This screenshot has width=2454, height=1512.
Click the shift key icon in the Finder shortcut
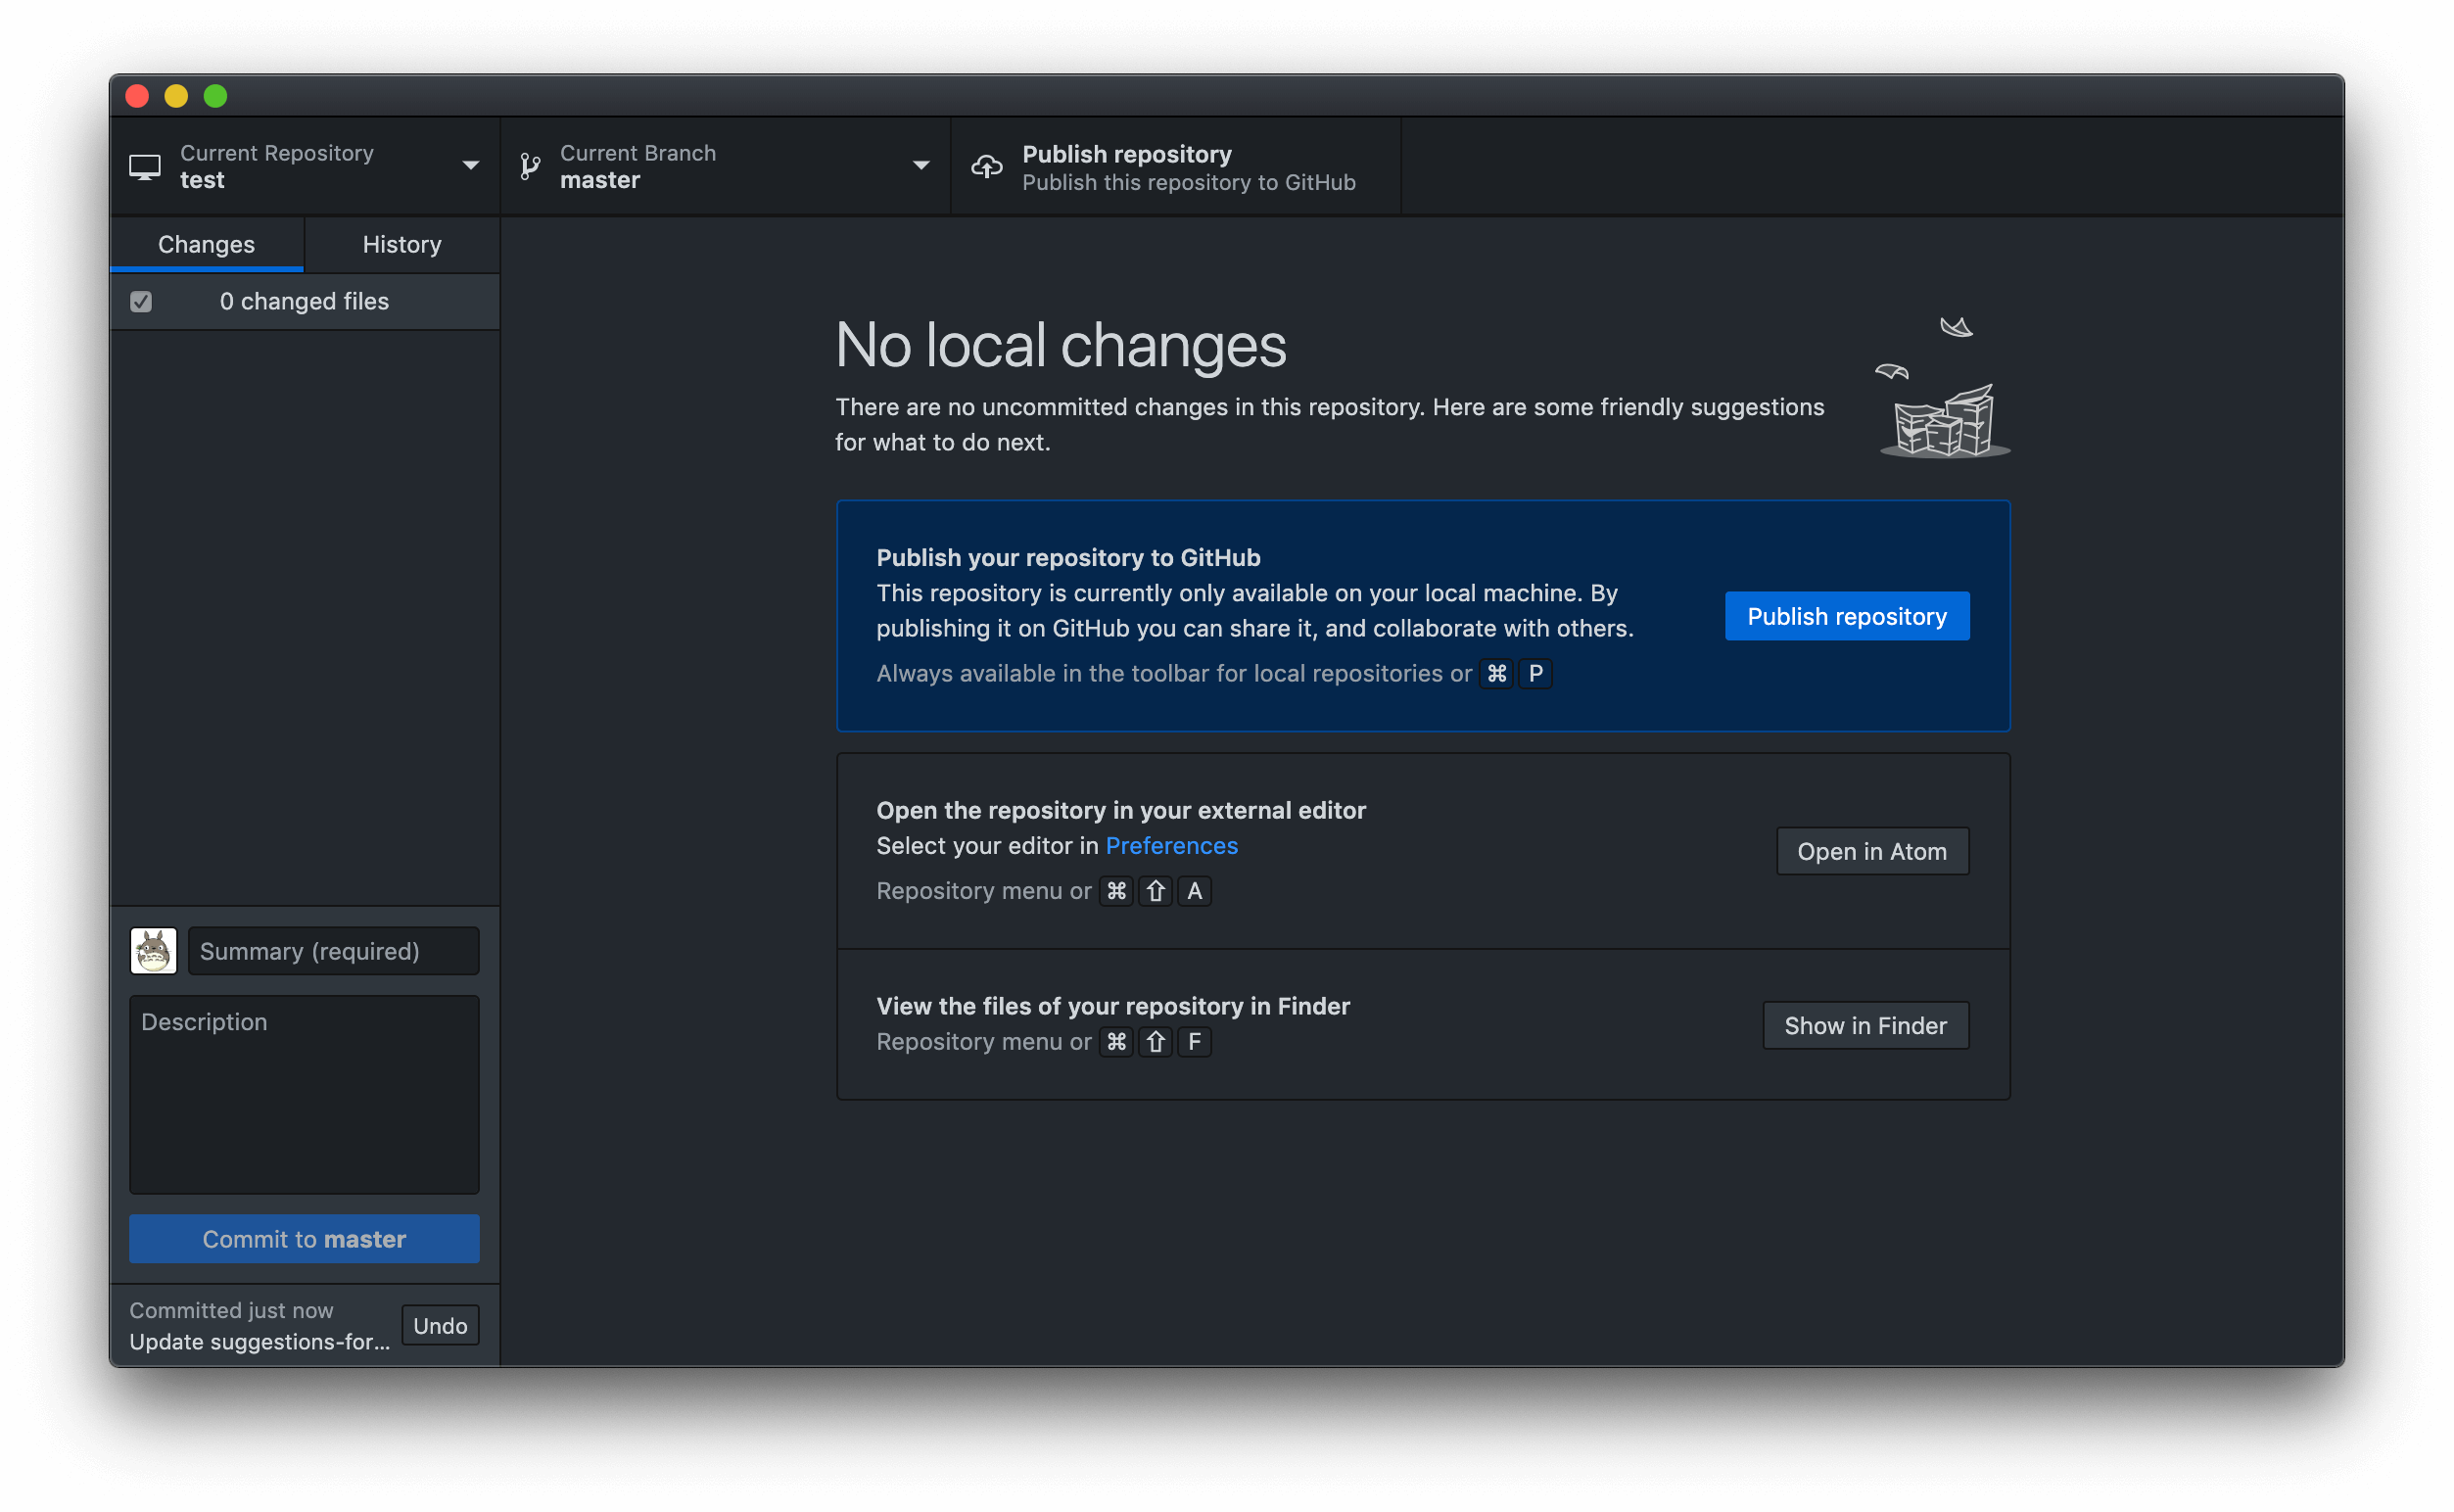pyautogui.click(x=1156, y=1041)
